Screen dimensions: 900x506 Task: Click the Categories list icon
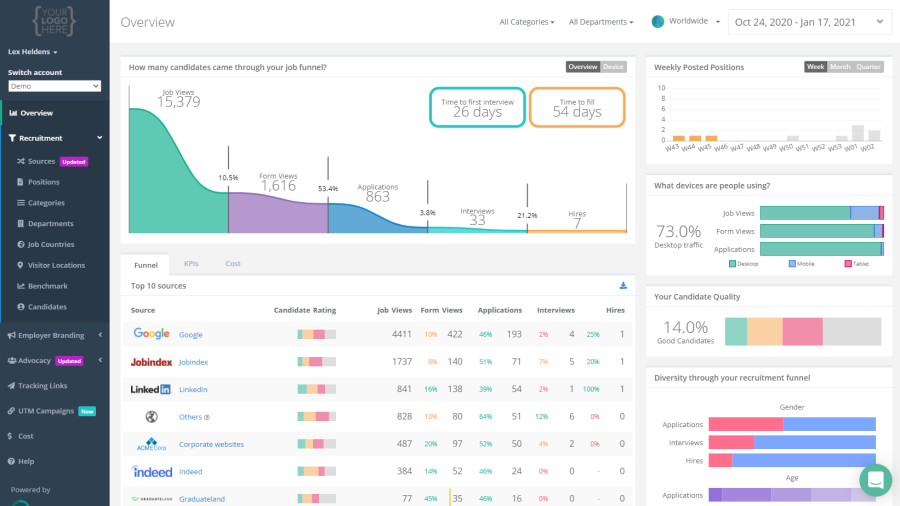pyautogui.click(x=21, y=203)
